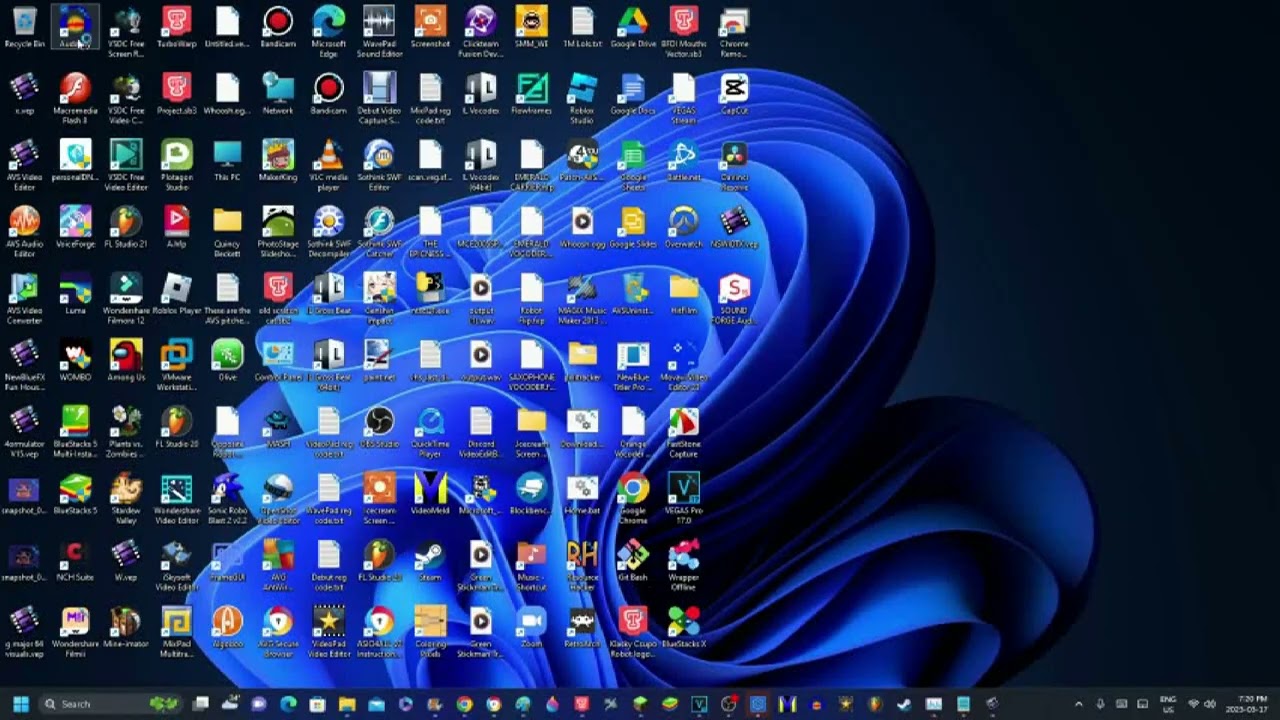Launch the FL Studio 21 shortcut
Image resolution: width=1280 pixels, height=720 pixels.
[x=126, y=227]
